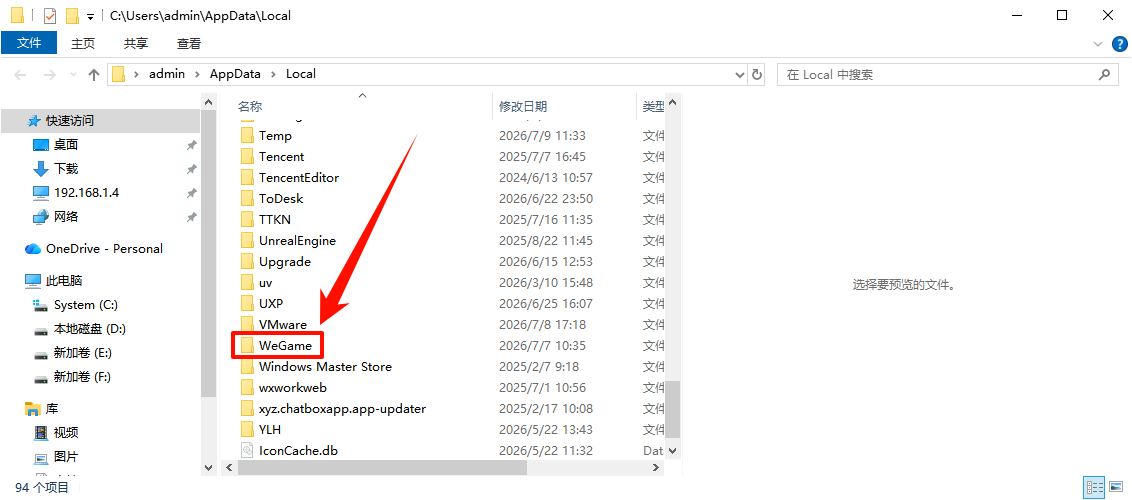1132x500 pixels.
Task: Switch to details view layout icon
Action: click(1094, 487)
